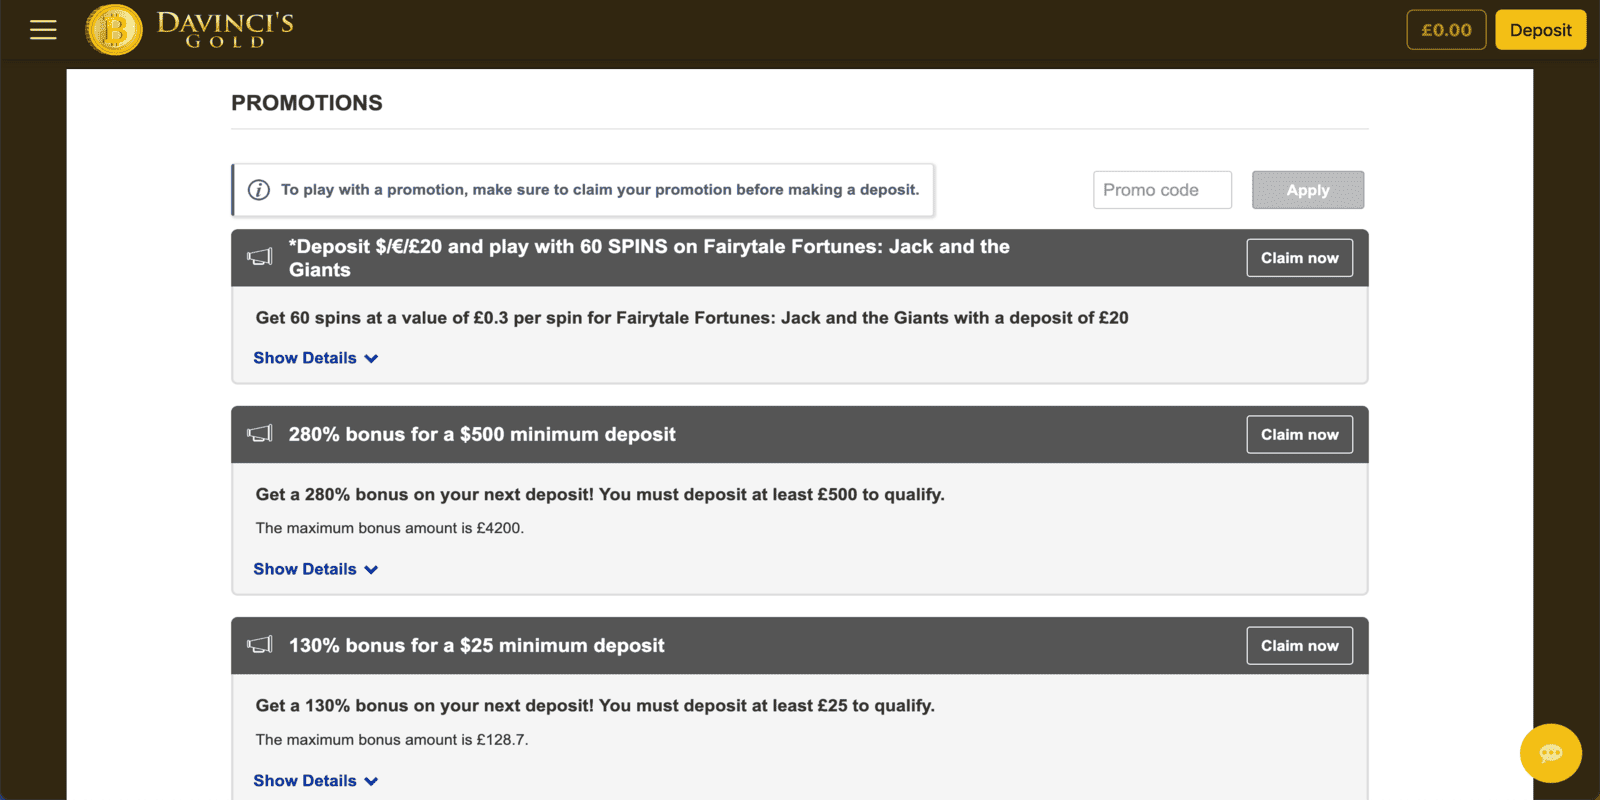Expand Show Details for the 130% bonus

(315, 781)
